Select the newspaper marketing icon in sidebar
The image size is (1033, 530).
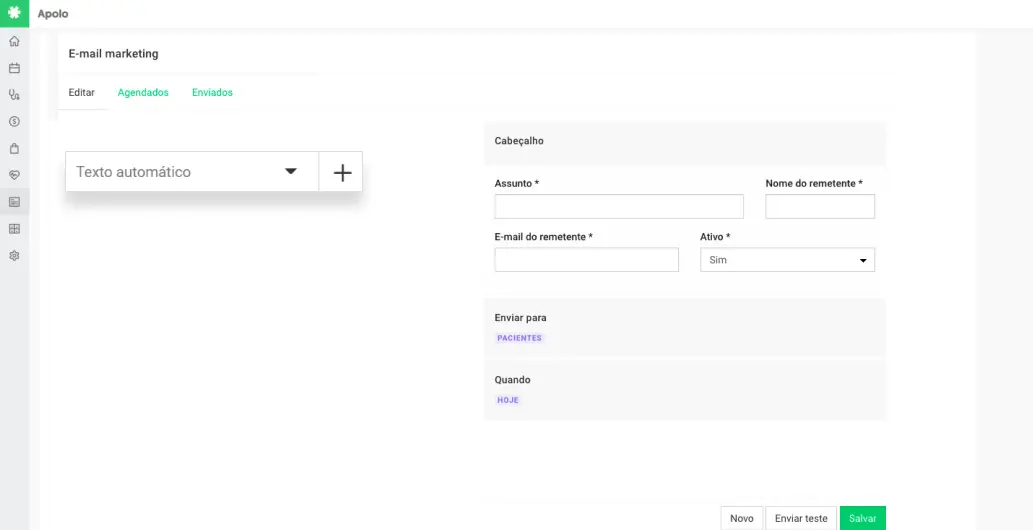pyautogui.click(x=14, y=202)
